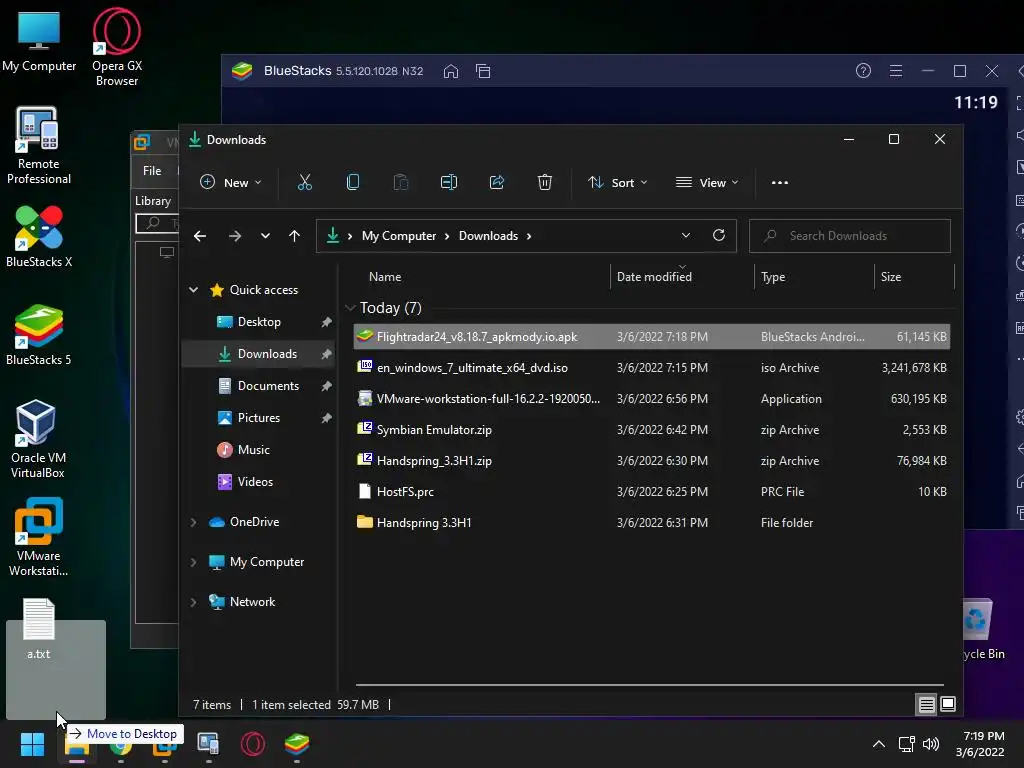The width and height of the screenshot is (1024, 768).
Task: Go up one folder level arrow
Action: point(295,236)
